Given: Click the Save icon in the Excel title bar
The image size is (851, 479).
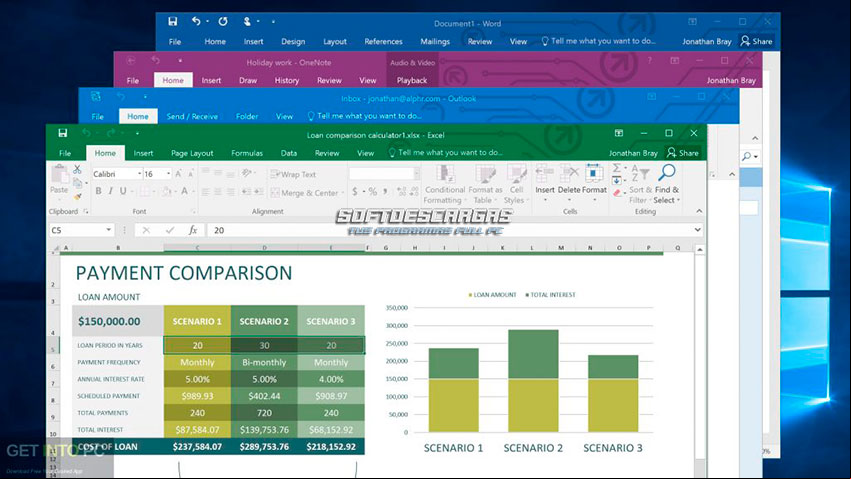Looking at the screenshot, I should tap(63, 133).
